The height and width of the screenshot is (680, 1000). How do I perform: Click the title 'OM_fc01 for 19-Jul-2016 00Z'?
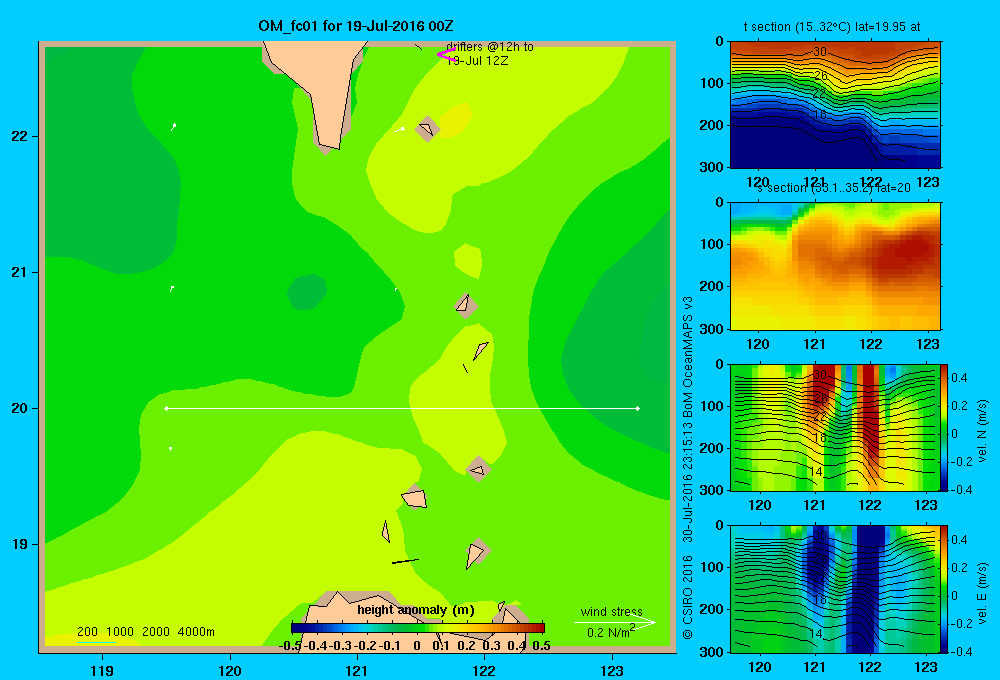pos(356,26)
